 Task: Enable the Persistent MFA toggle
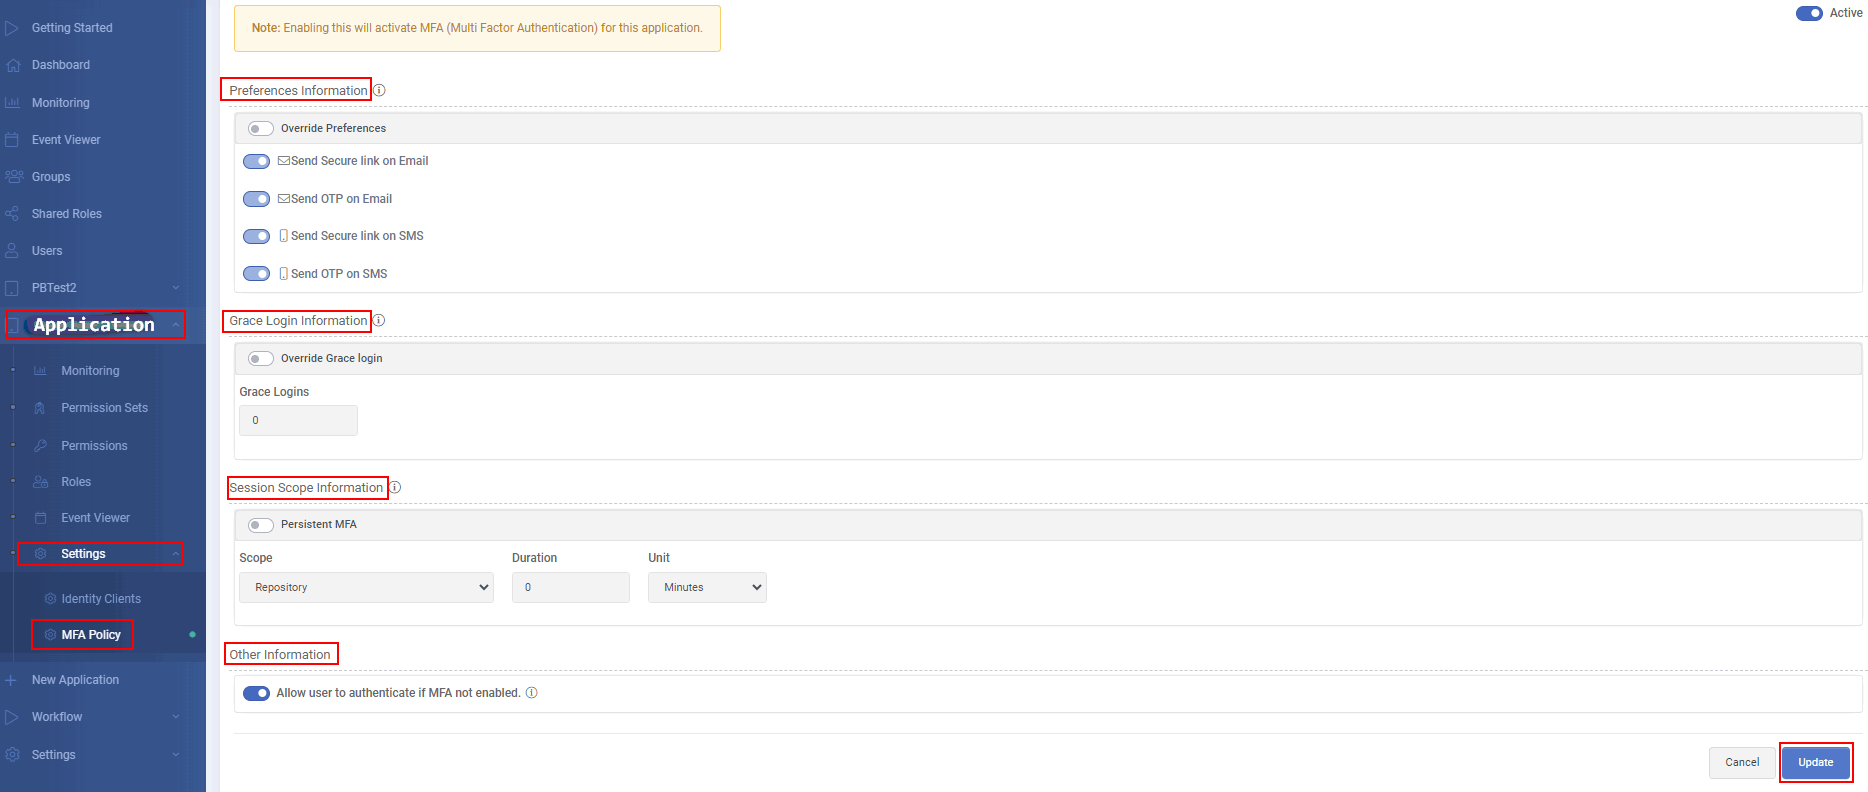click(x=261, y=525)
